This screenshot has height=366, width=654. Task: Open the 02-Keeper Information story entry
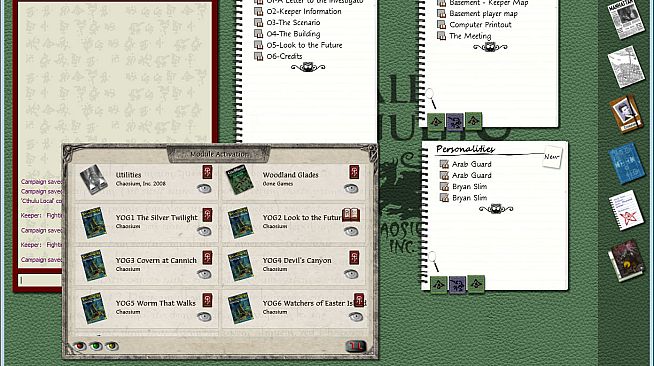[x=304, y=11]
